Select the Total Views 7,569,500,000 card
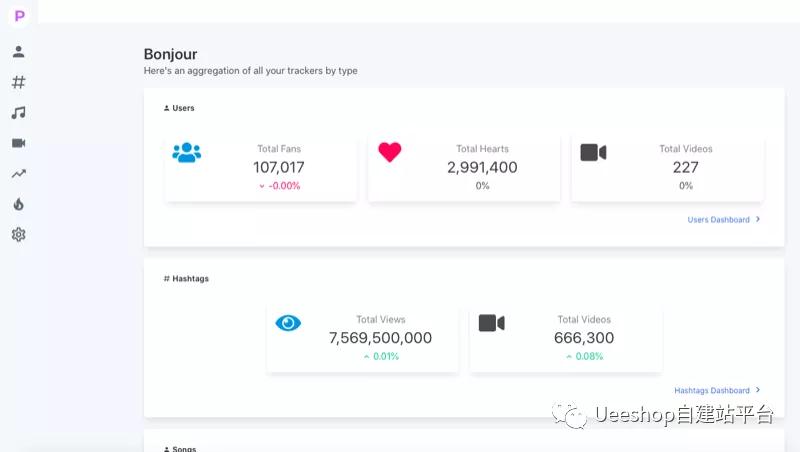This screenshot has width=800, height=452. click(363, 339)
